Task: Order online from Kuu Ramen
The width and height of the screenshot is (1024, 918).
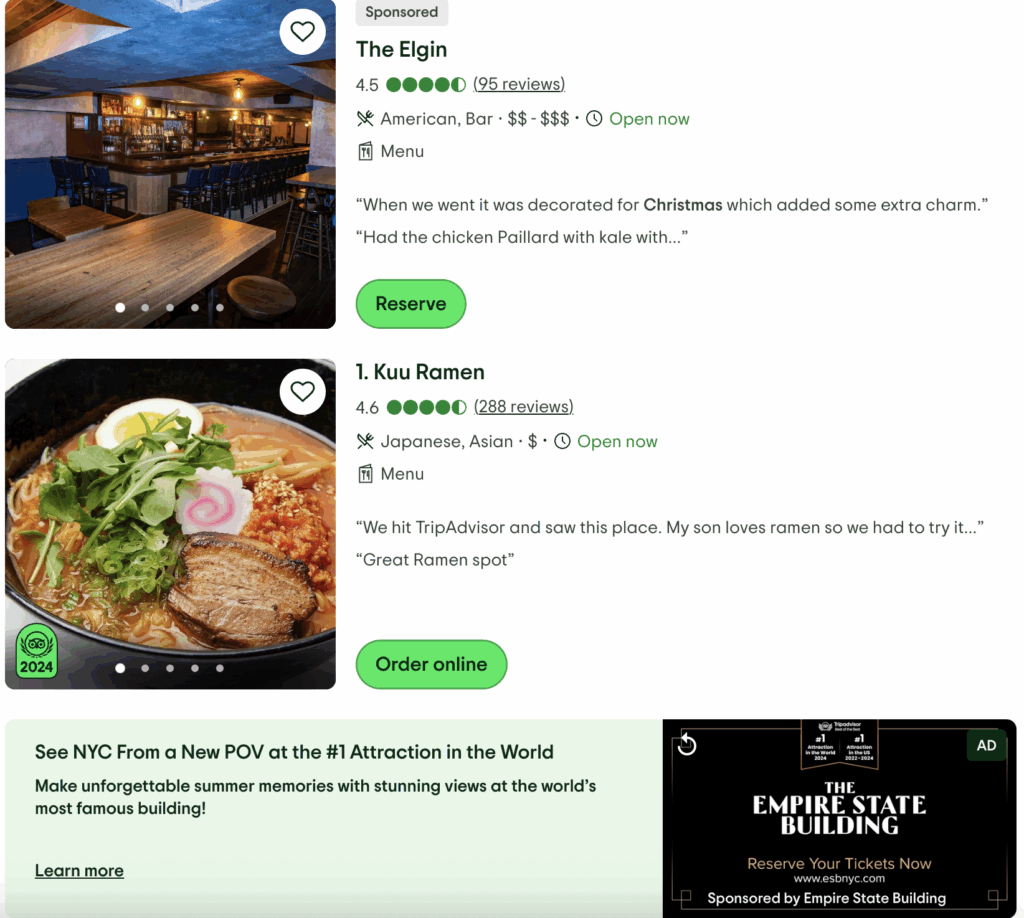Action: pos(431,664)
